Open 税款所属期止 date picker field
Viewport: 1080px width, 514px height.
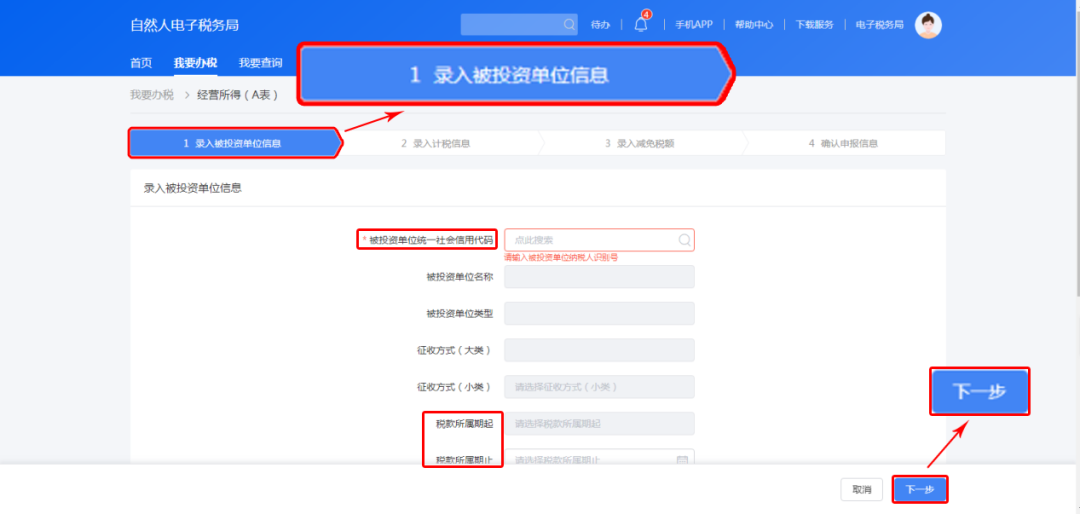pyautogui.click(x=599, y=458)
